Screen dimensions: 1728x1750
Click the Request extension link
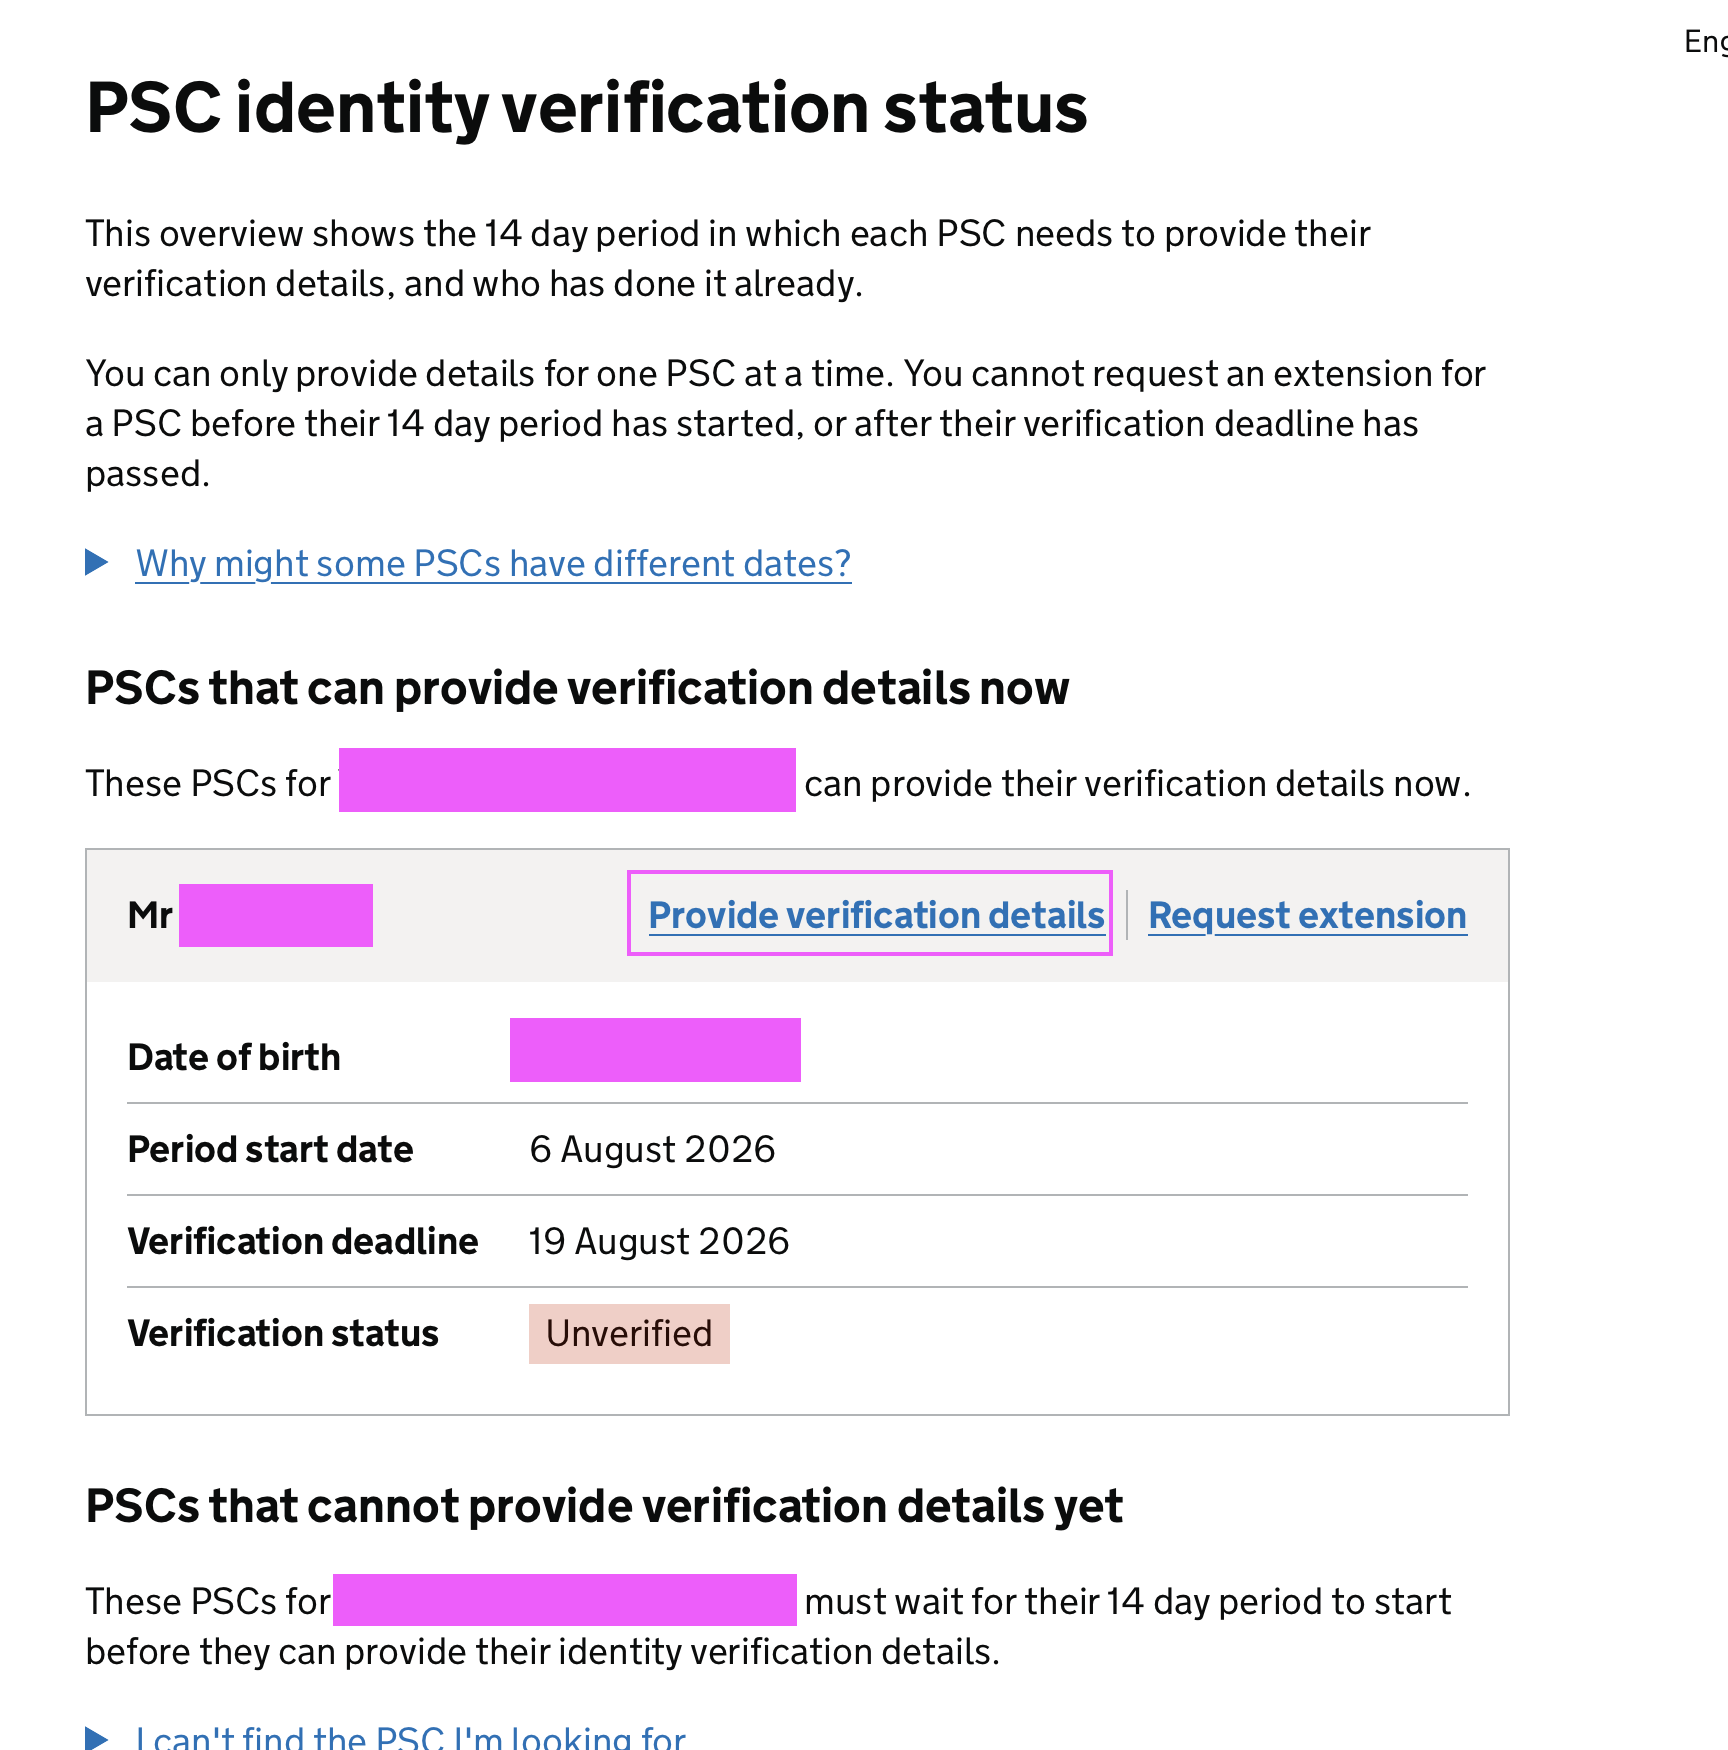(1308, 915)
